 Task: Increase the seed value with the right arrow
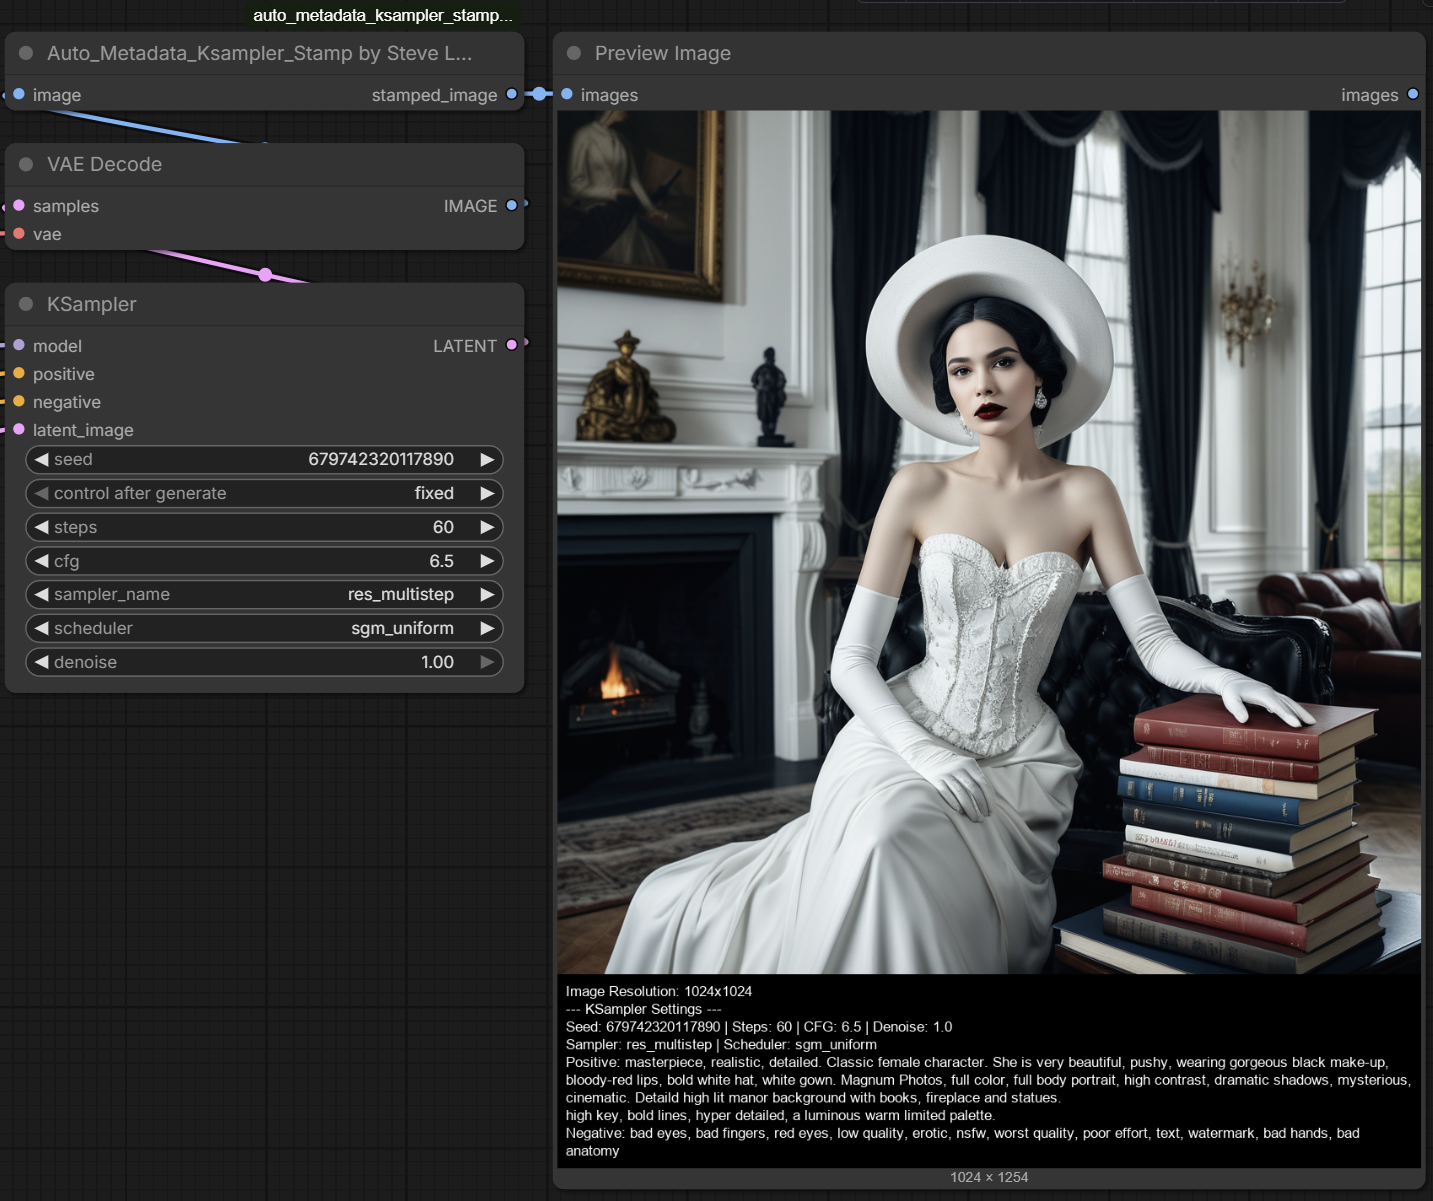(x=487, y=459)
